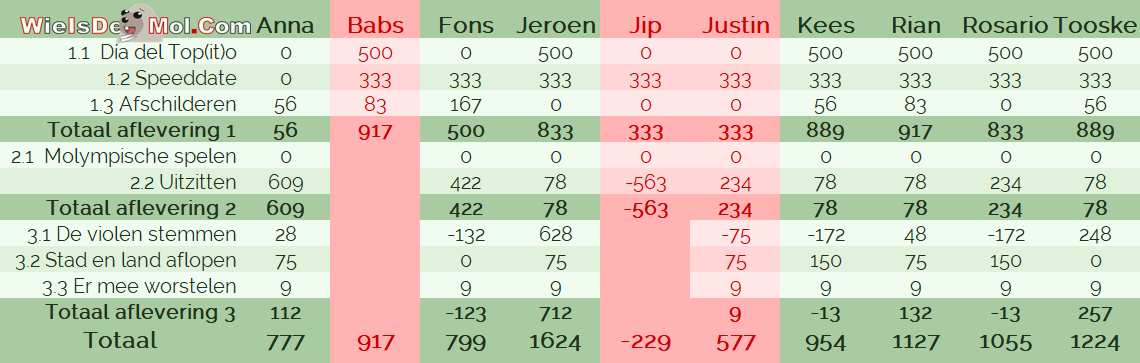
Task: Select Fons's 167 Afschilderen score
Action: (466, 105)
